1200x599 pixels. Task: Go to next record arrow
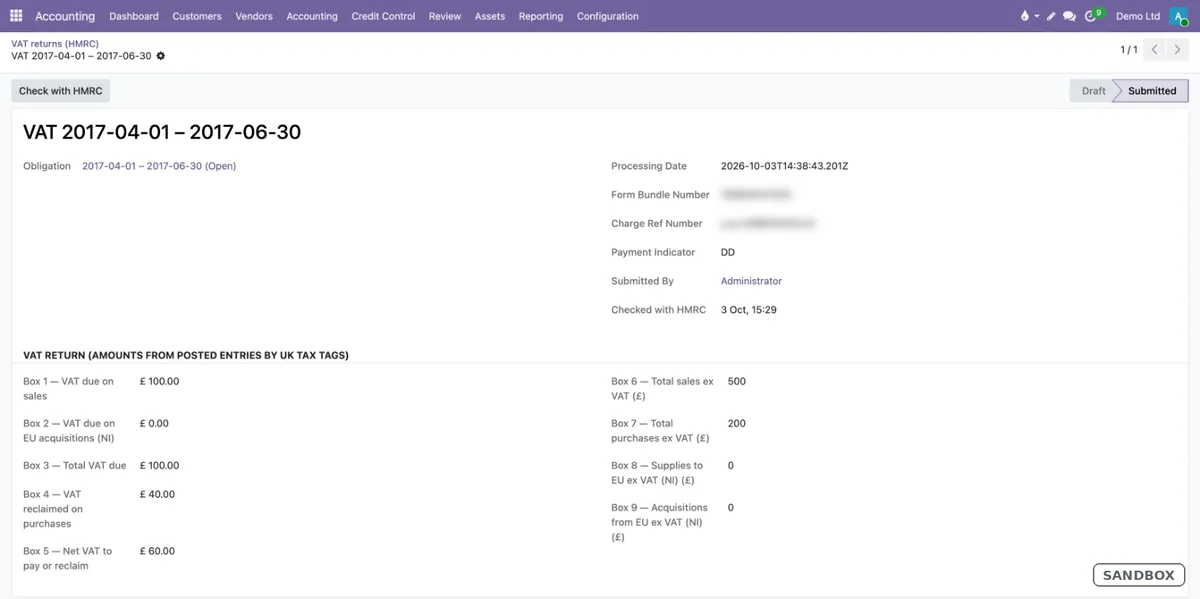[x=1178, y=49]
